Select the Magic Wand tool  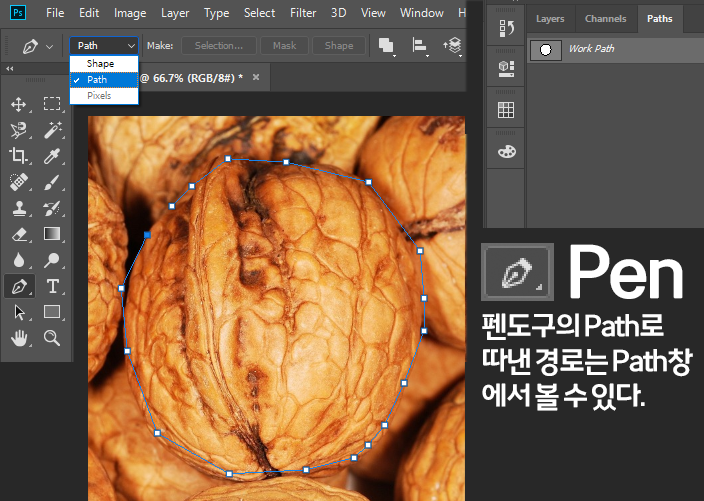pos(52,130)
